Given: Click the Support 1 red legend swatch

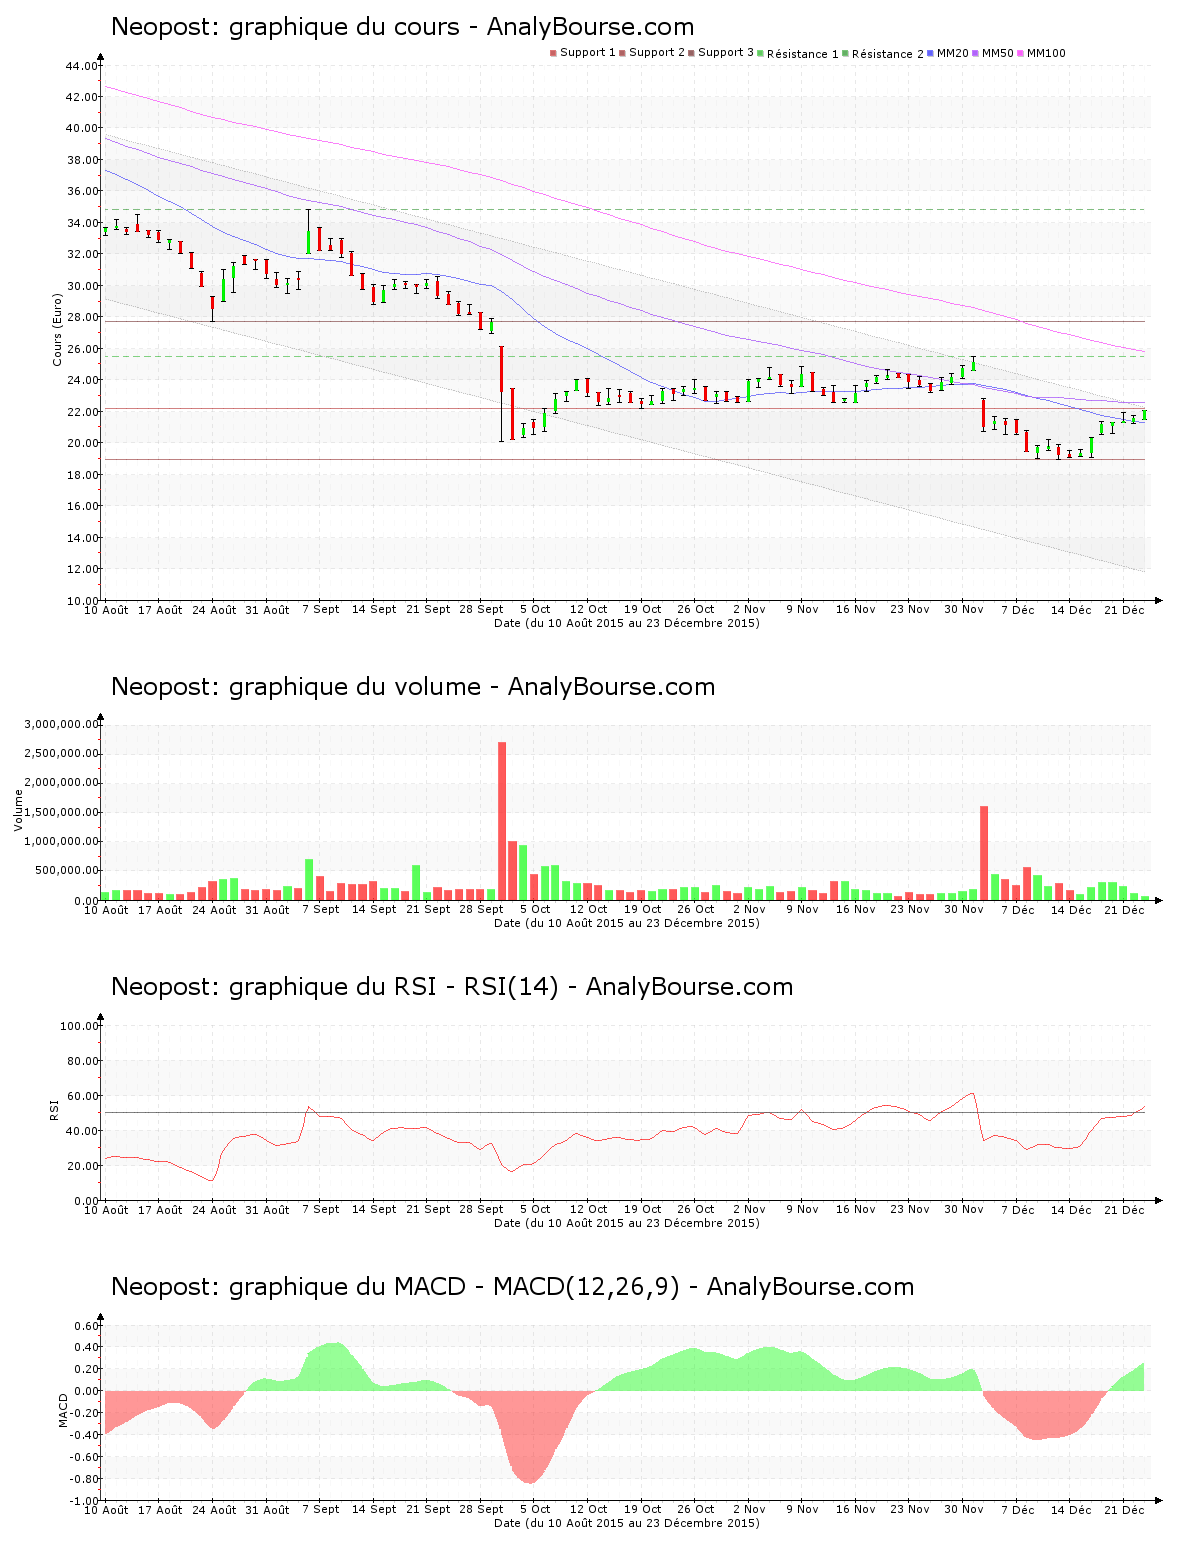Looking at the screenshot, I should click(553, 53).
